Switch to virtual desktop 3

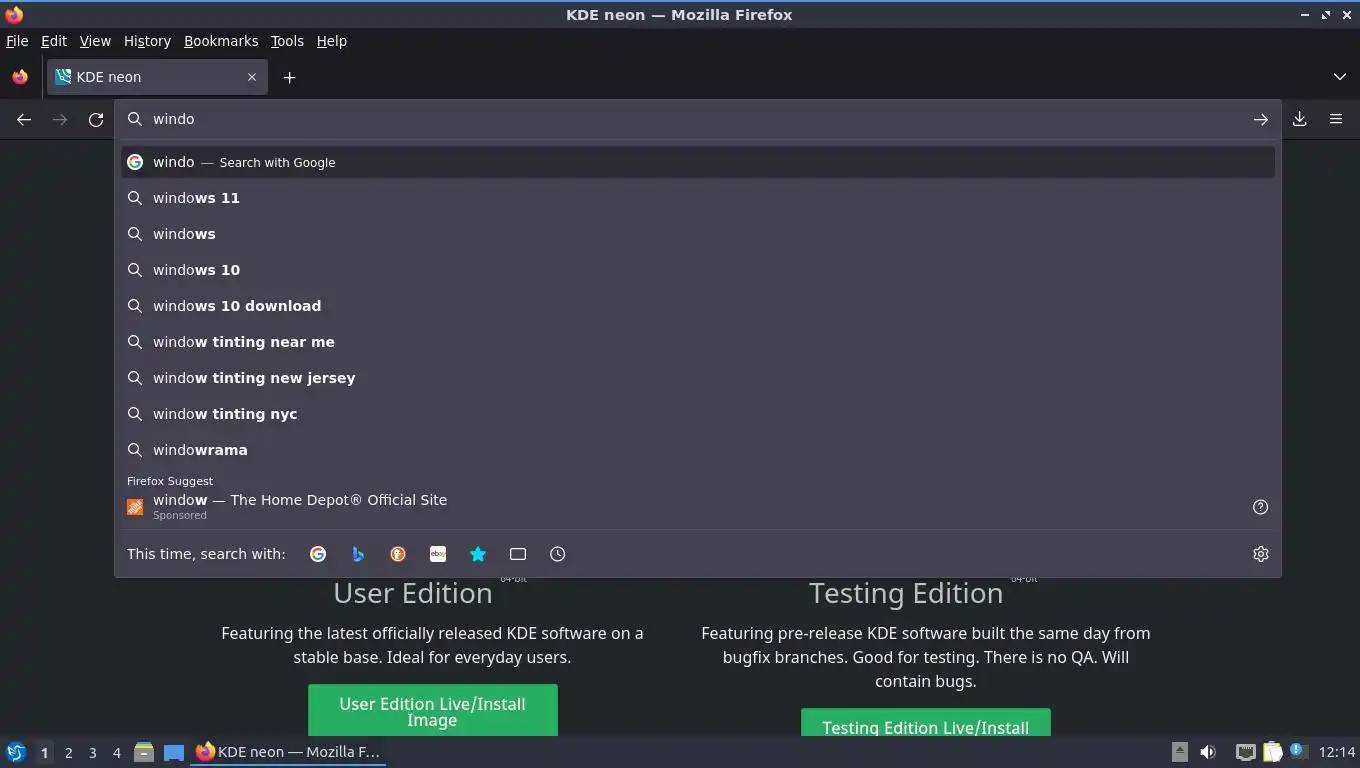coord(92,752)
